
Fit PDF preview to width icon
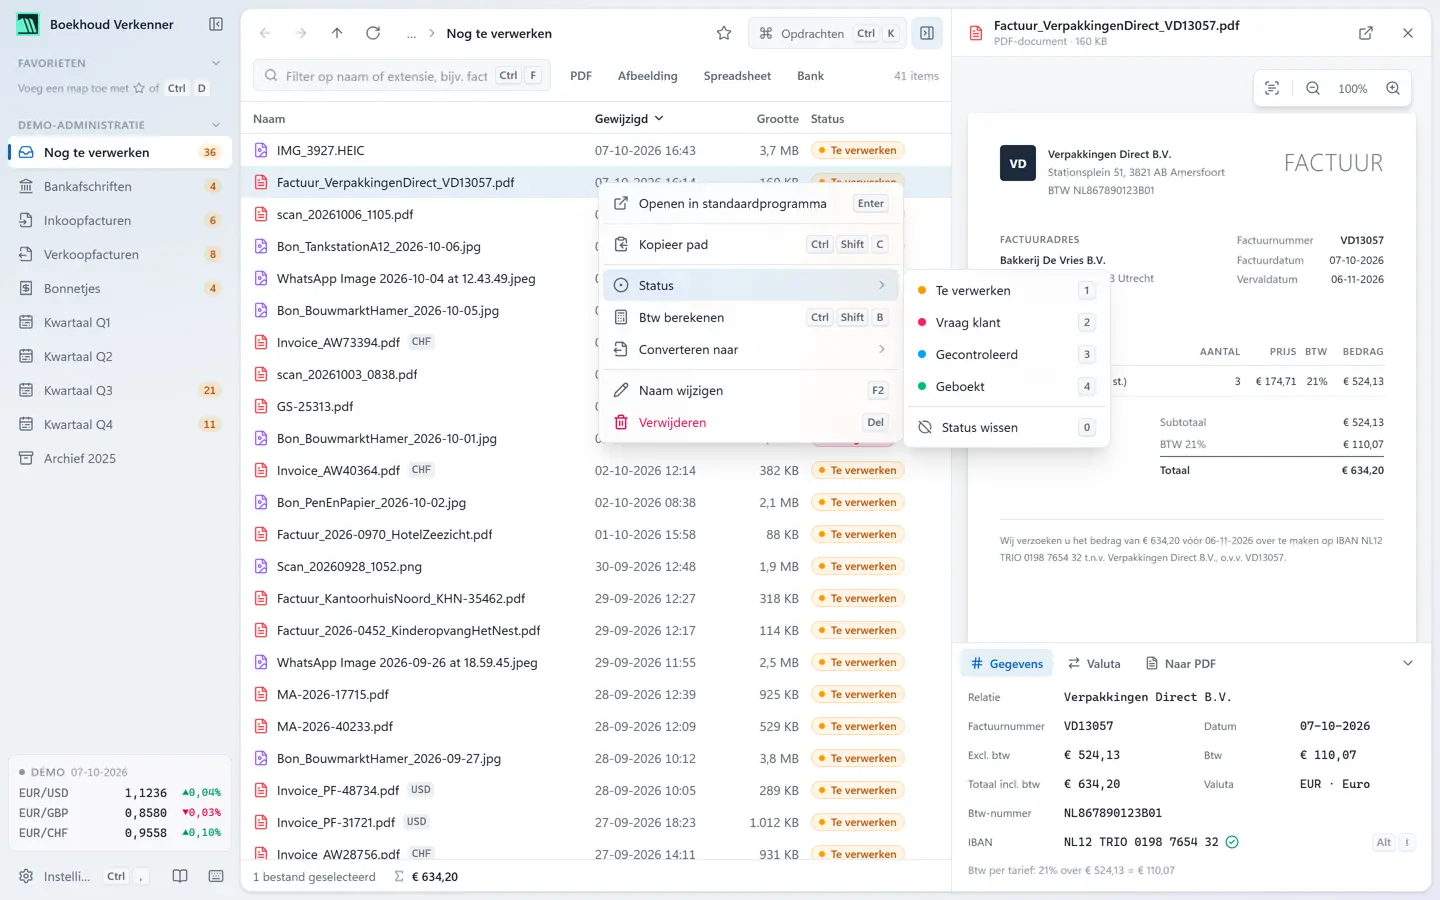coord(1272,88)
